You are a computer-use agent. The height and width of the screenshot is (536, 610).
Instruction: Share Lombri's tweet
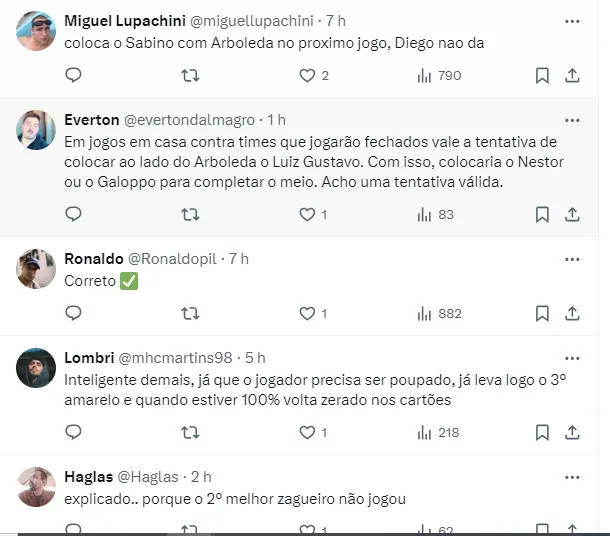click(572, 432)
